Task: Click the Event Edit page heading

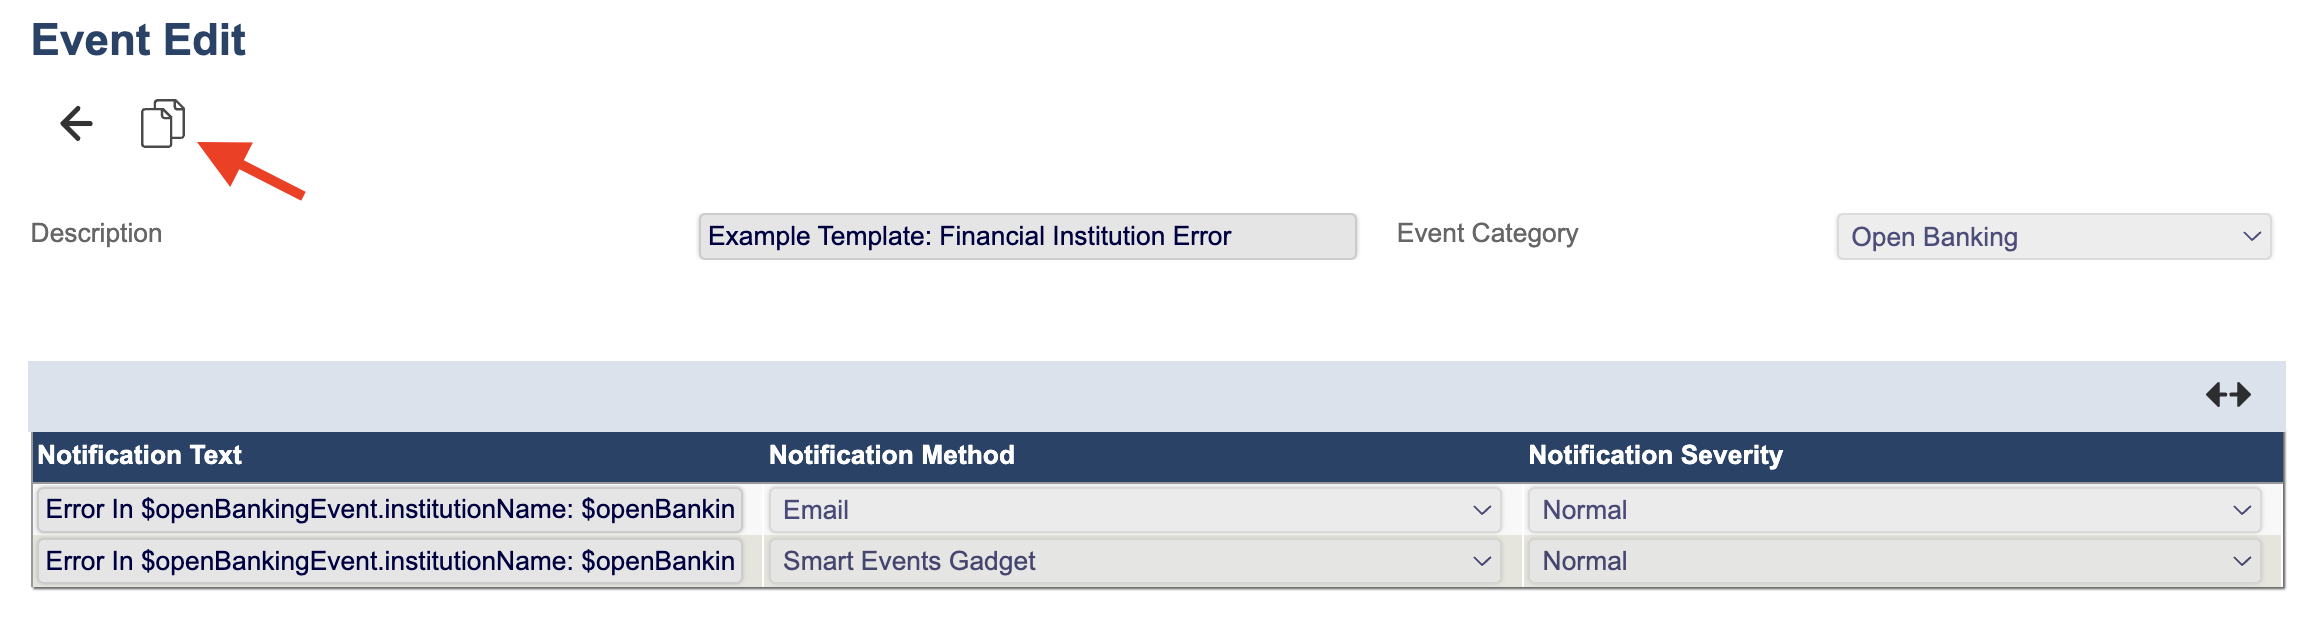Action: pyautogui.click(x=139, y=40)
